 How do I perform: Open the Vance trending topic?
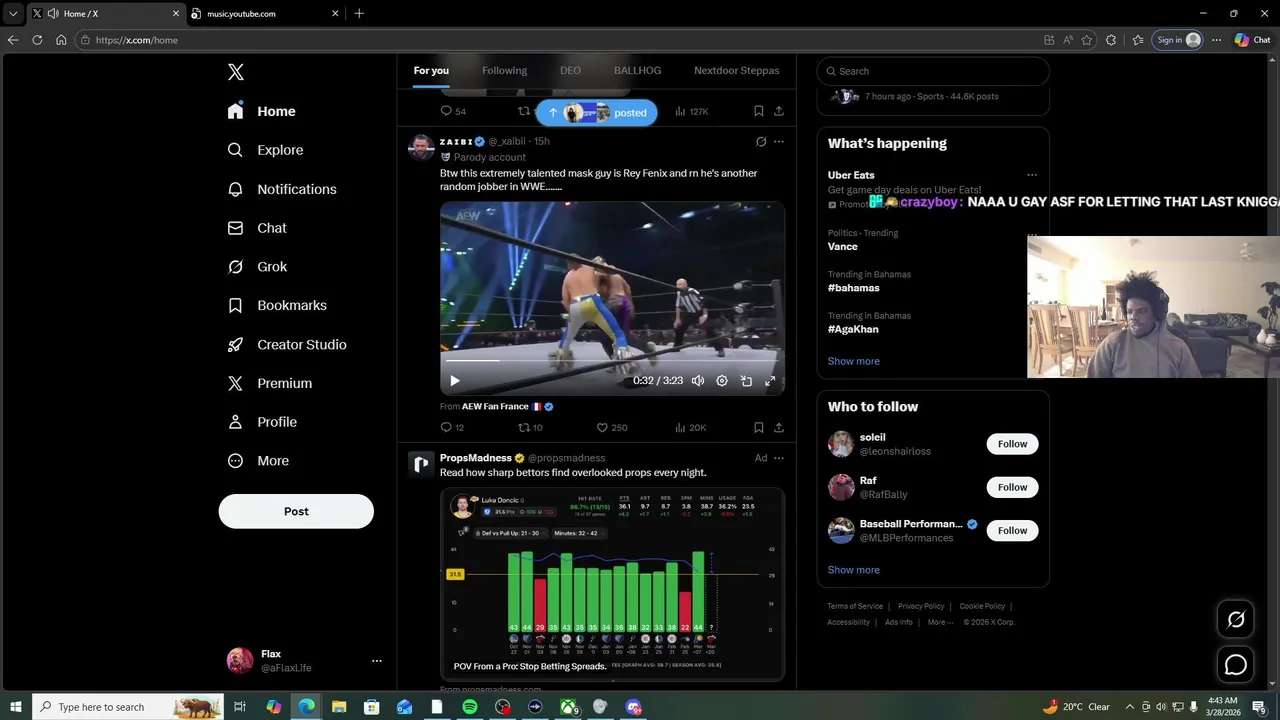tap(843, 246)
